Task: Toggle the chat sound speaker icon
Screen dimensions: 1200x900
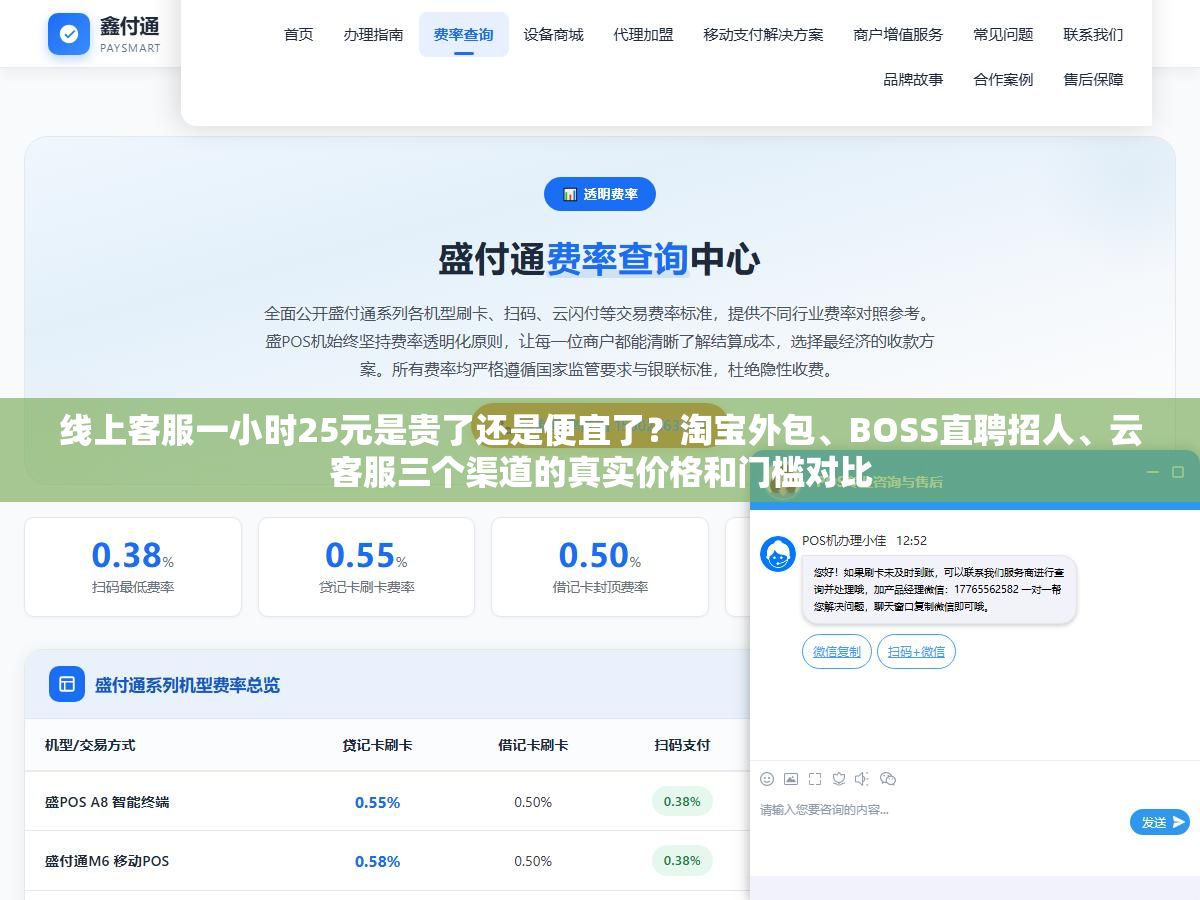Action: (x=862, y=778)
